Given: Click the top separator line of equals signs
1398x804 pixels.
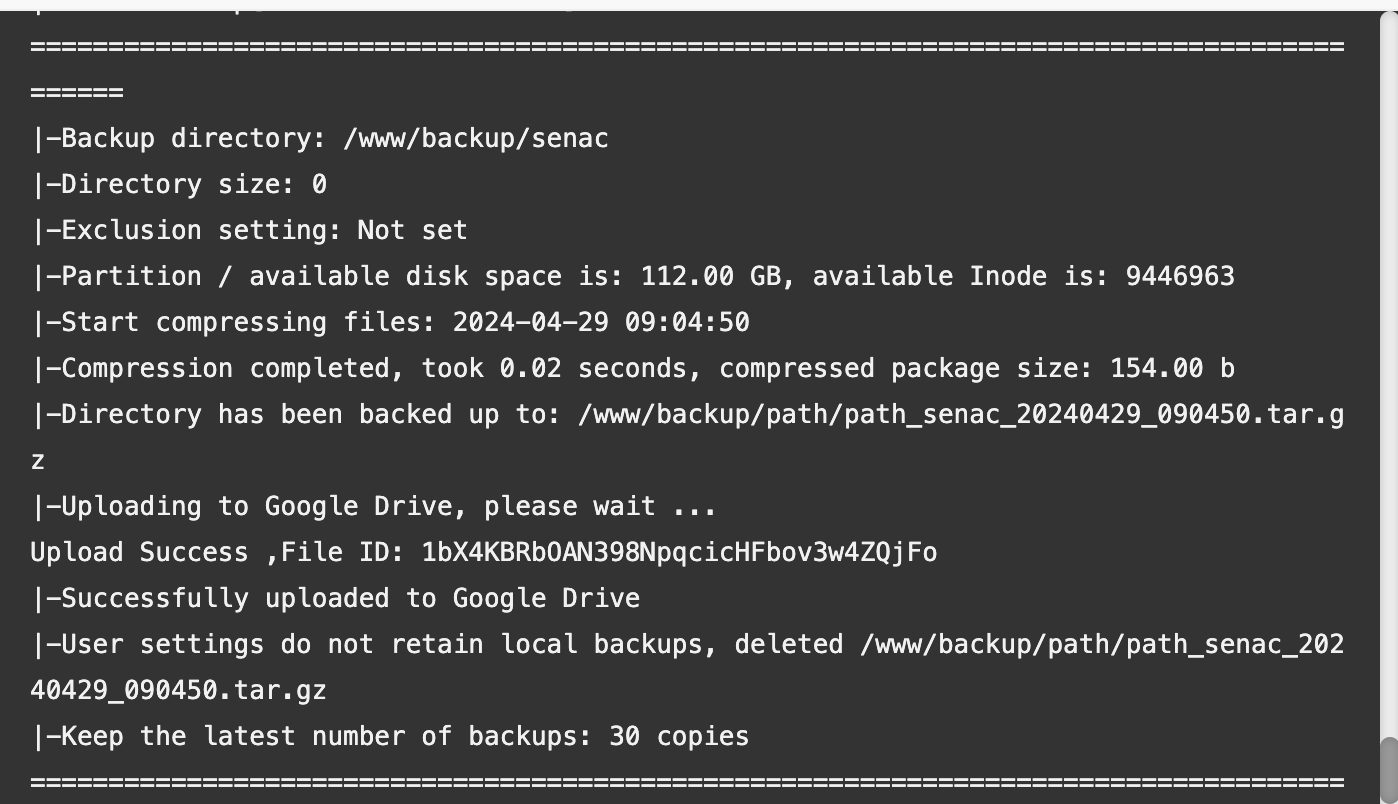Looking at the screenshot, I should pos(686,48).
